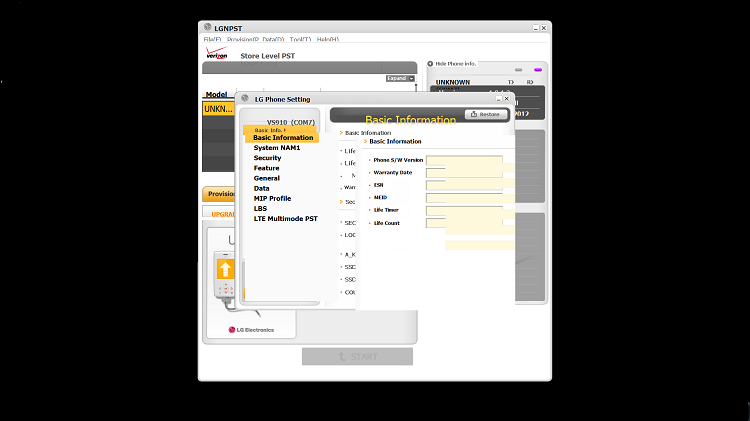Open the Expand dropdown
Viewport: 750px width, 421px height.
(x=400, y=78)
